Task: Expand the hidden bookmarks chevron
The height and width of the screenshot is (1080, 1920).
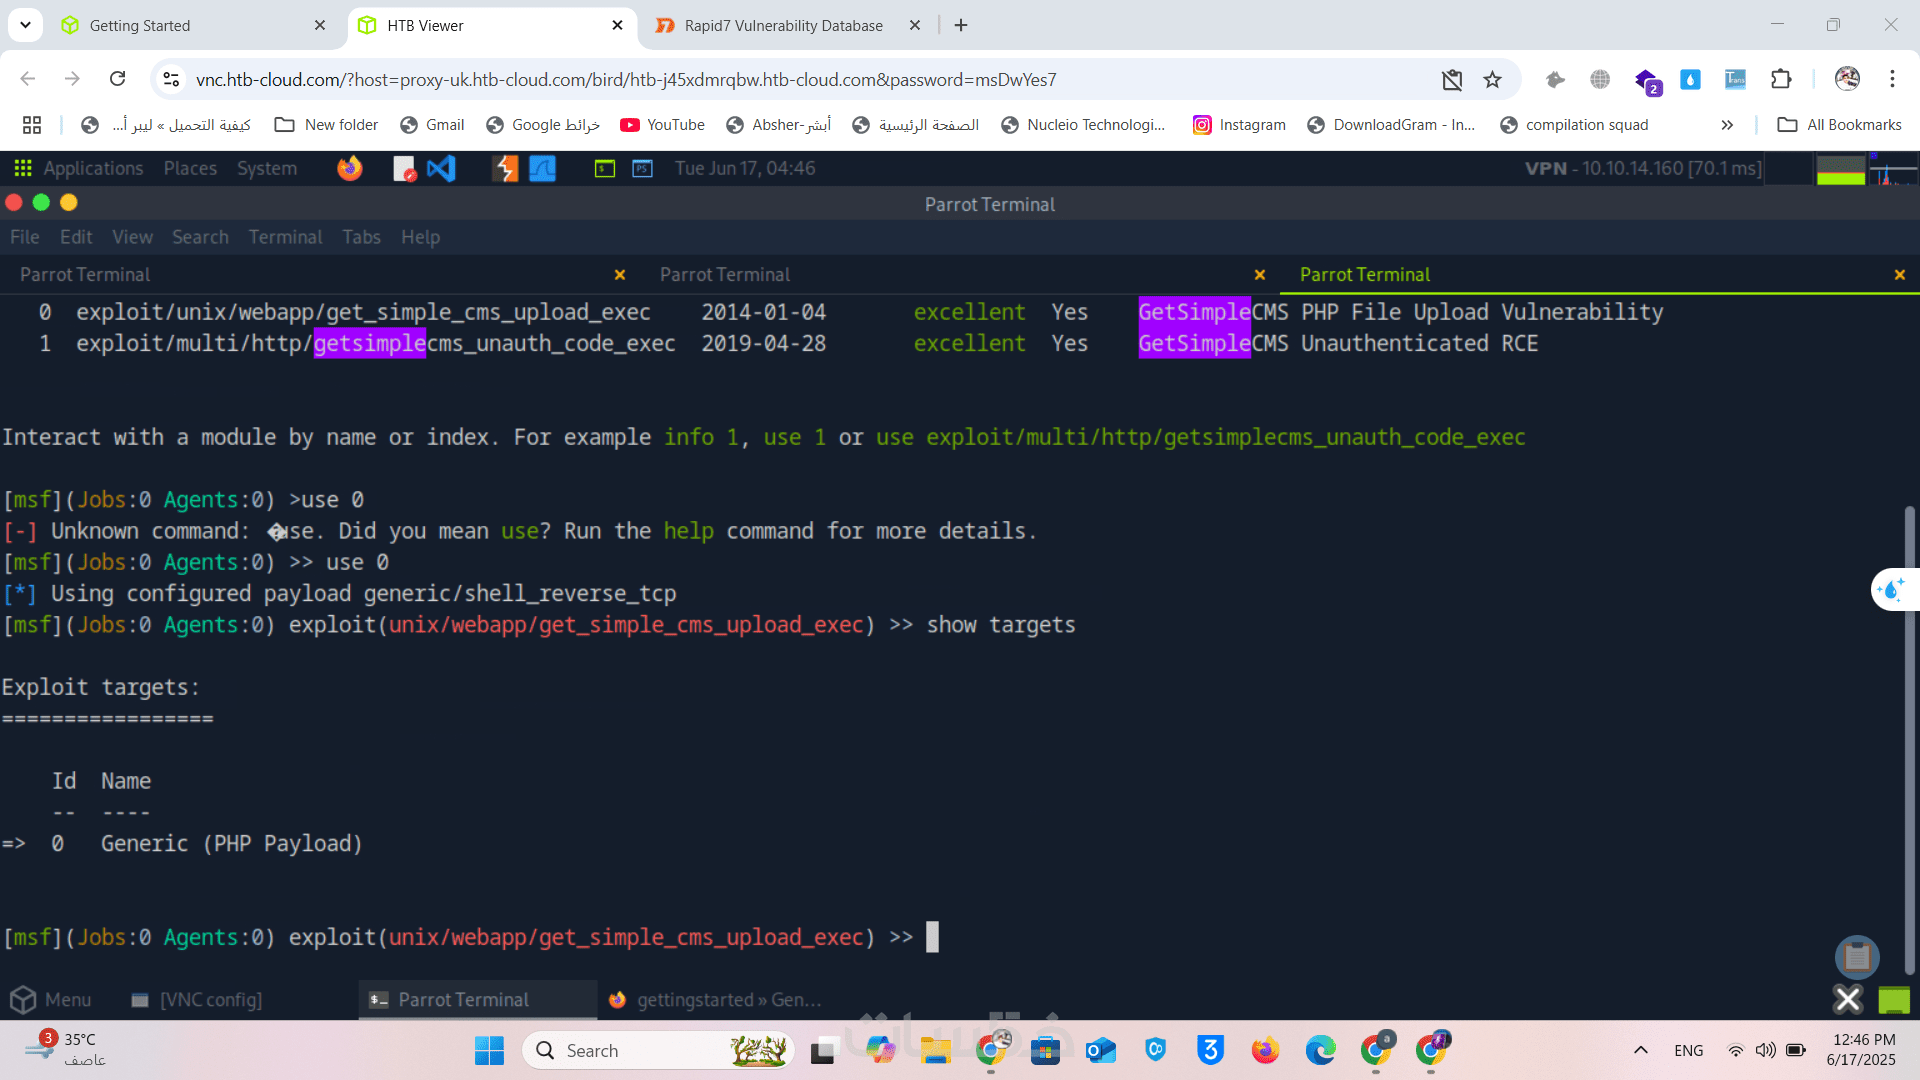Action: tap(1727, 125)
